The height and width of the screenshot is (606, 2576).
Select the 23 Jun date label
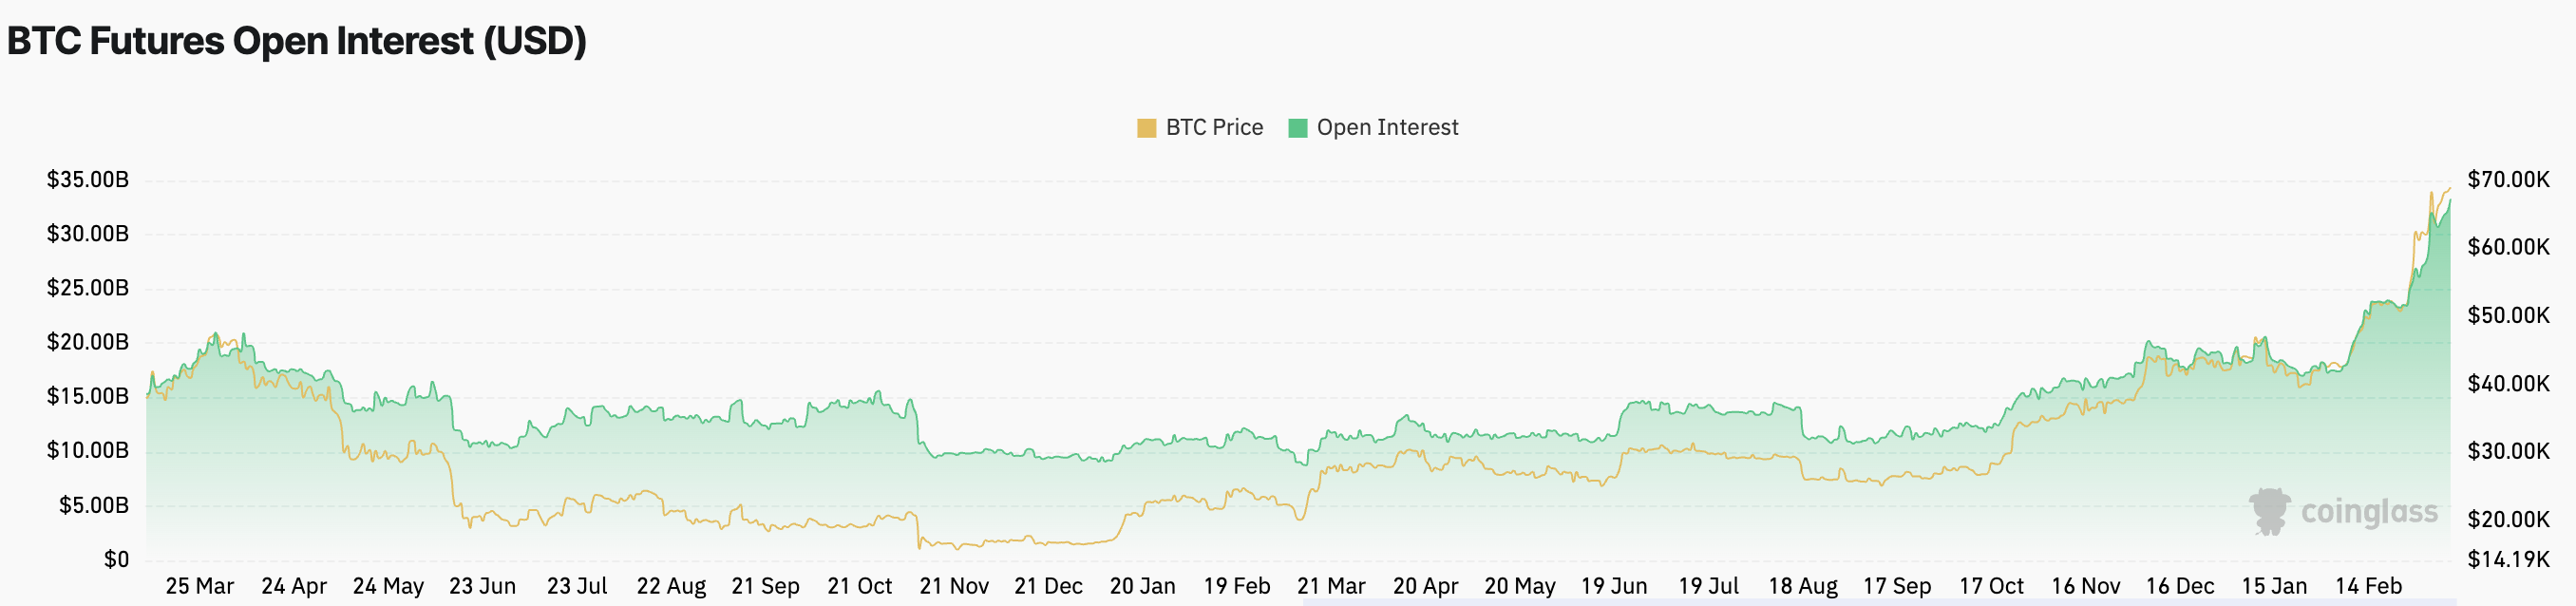482,586
